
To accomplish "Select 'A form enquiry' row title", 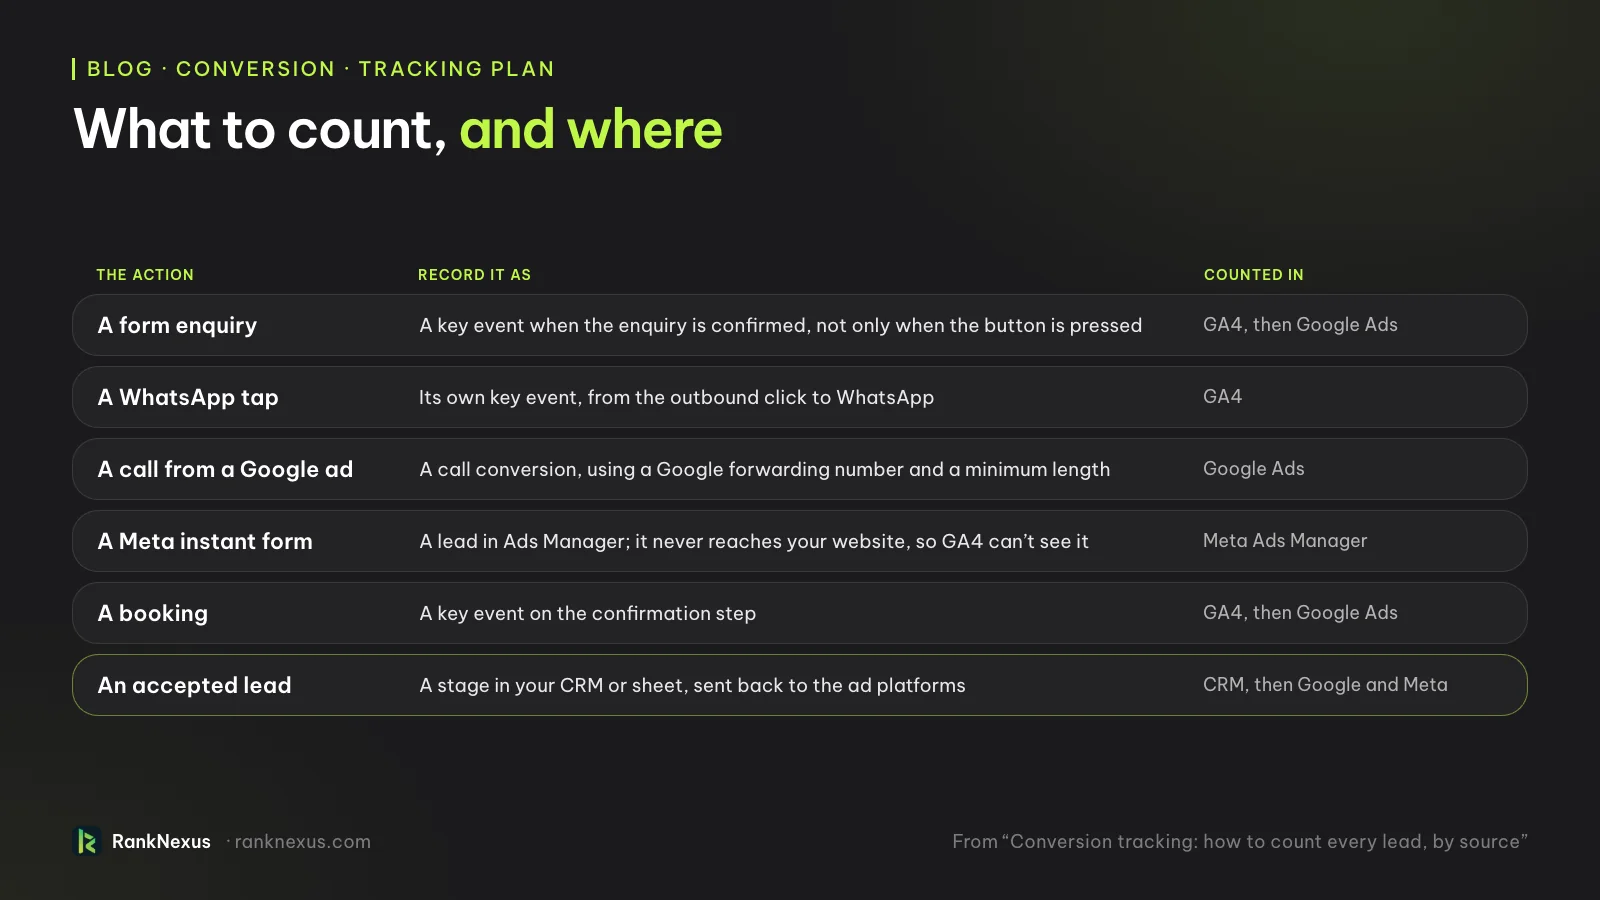I will pos(177,326).
